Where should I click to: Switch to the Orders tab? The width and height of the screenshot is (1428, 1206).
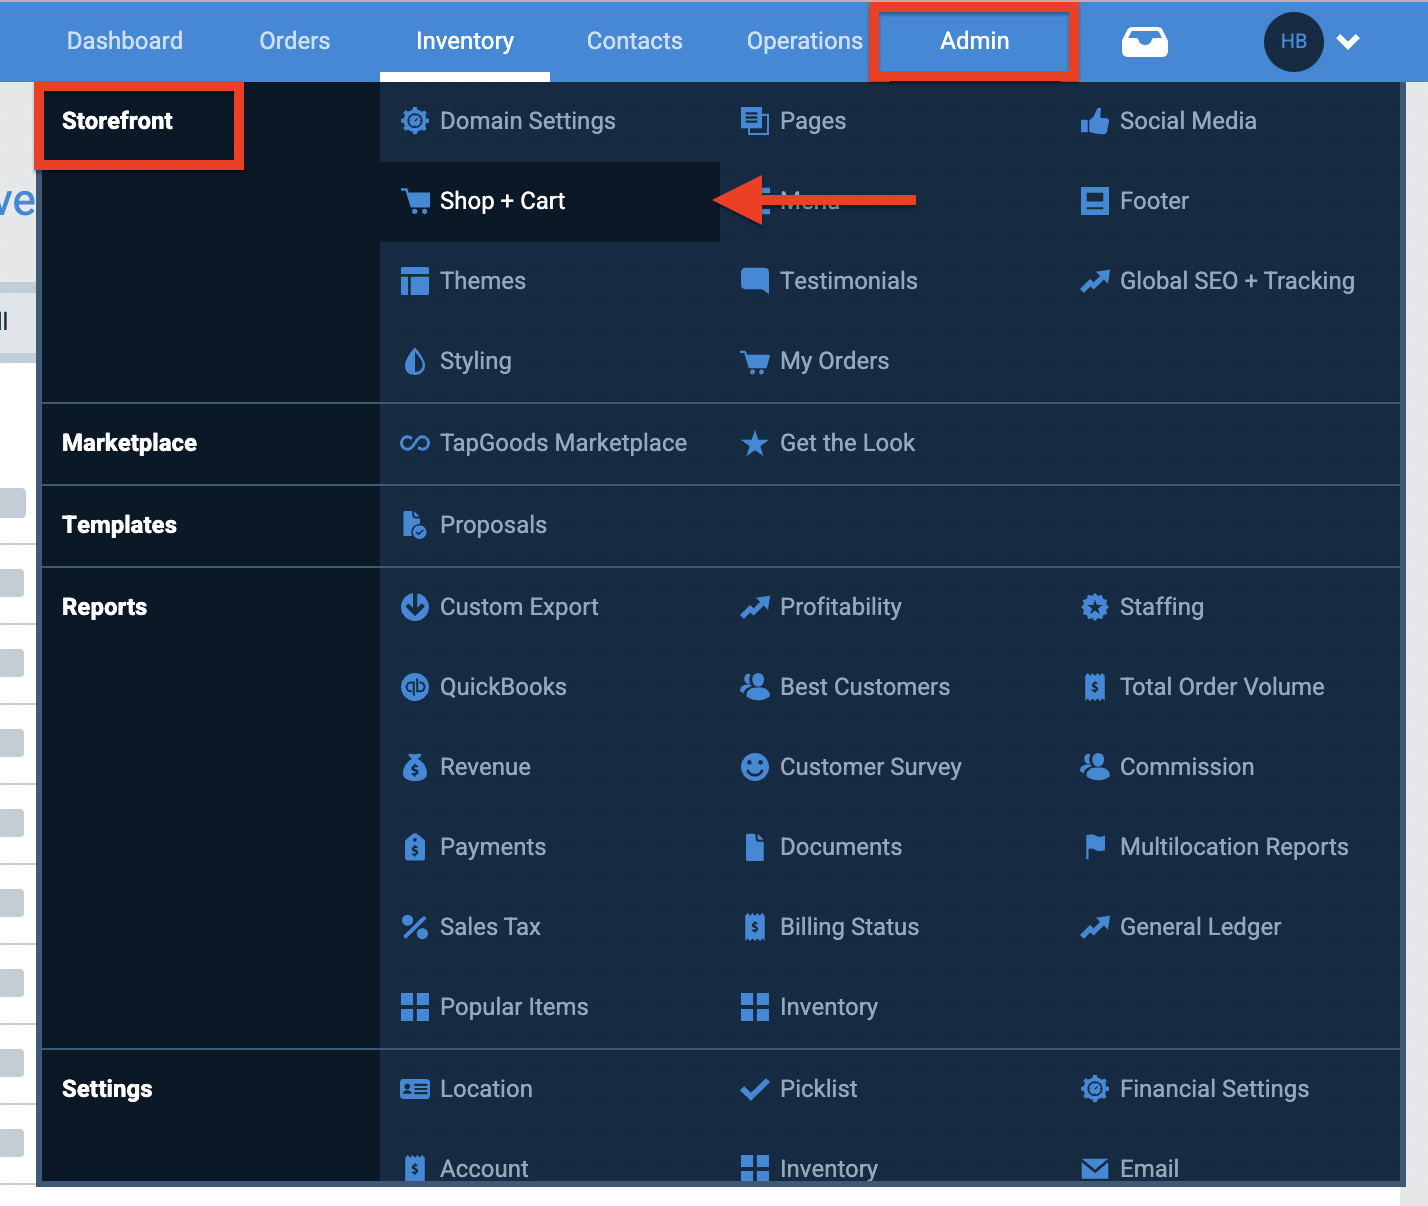point(295,41)
